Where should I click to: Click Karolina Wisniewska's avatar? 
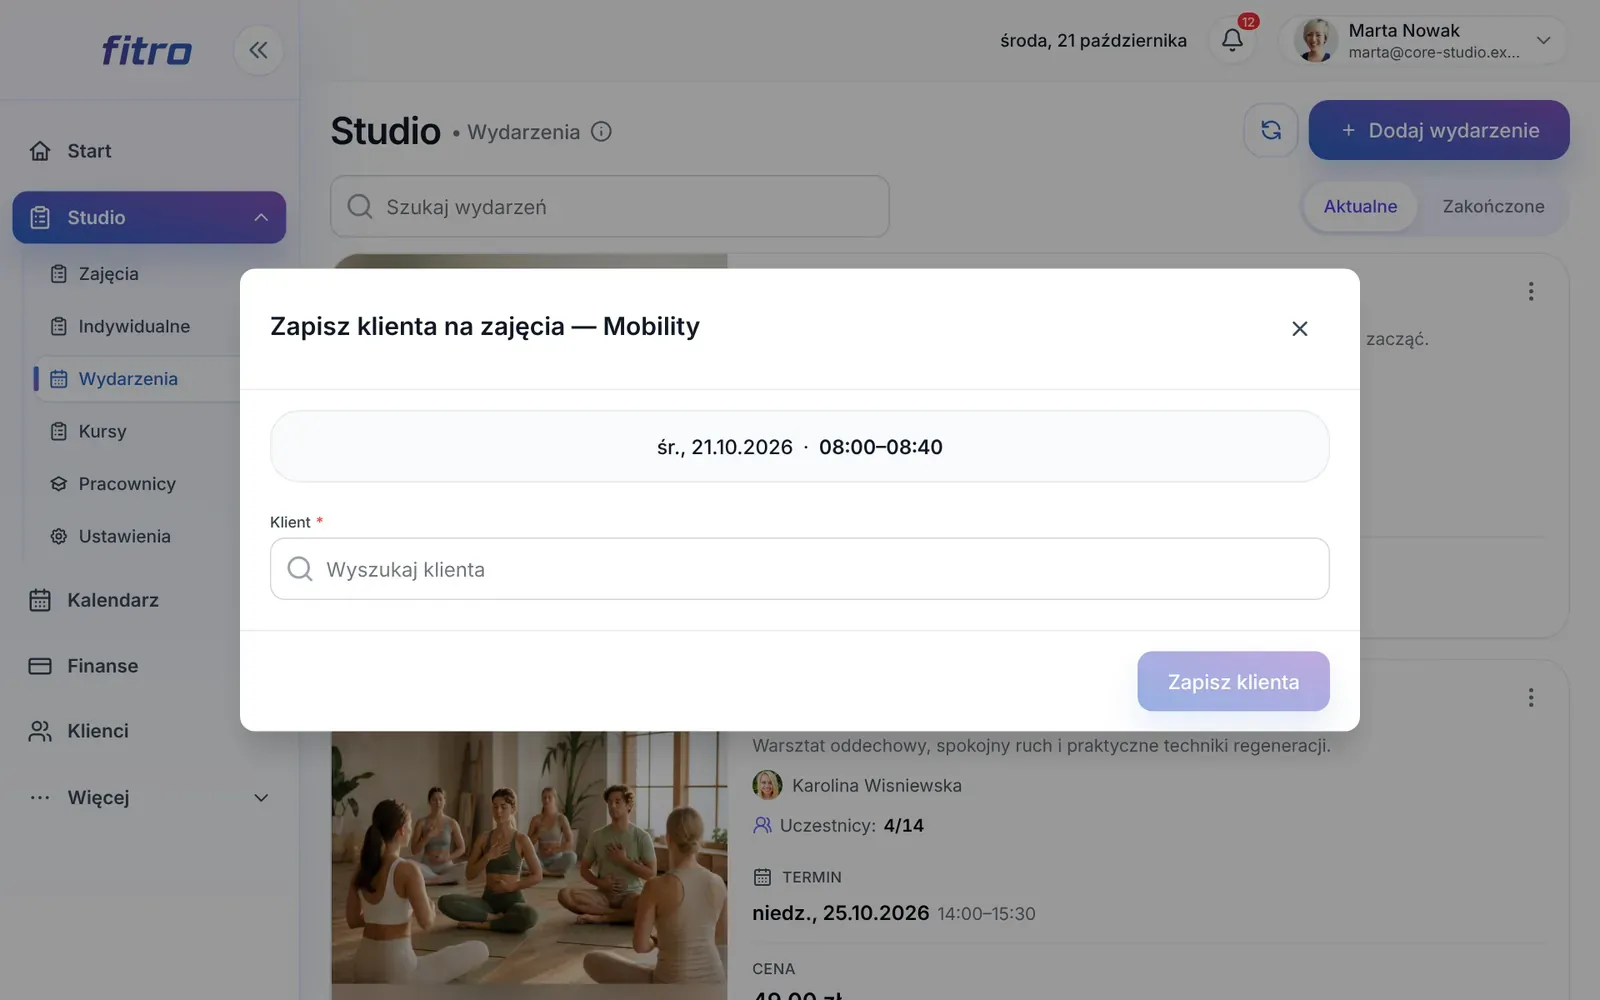pos(767,785)
